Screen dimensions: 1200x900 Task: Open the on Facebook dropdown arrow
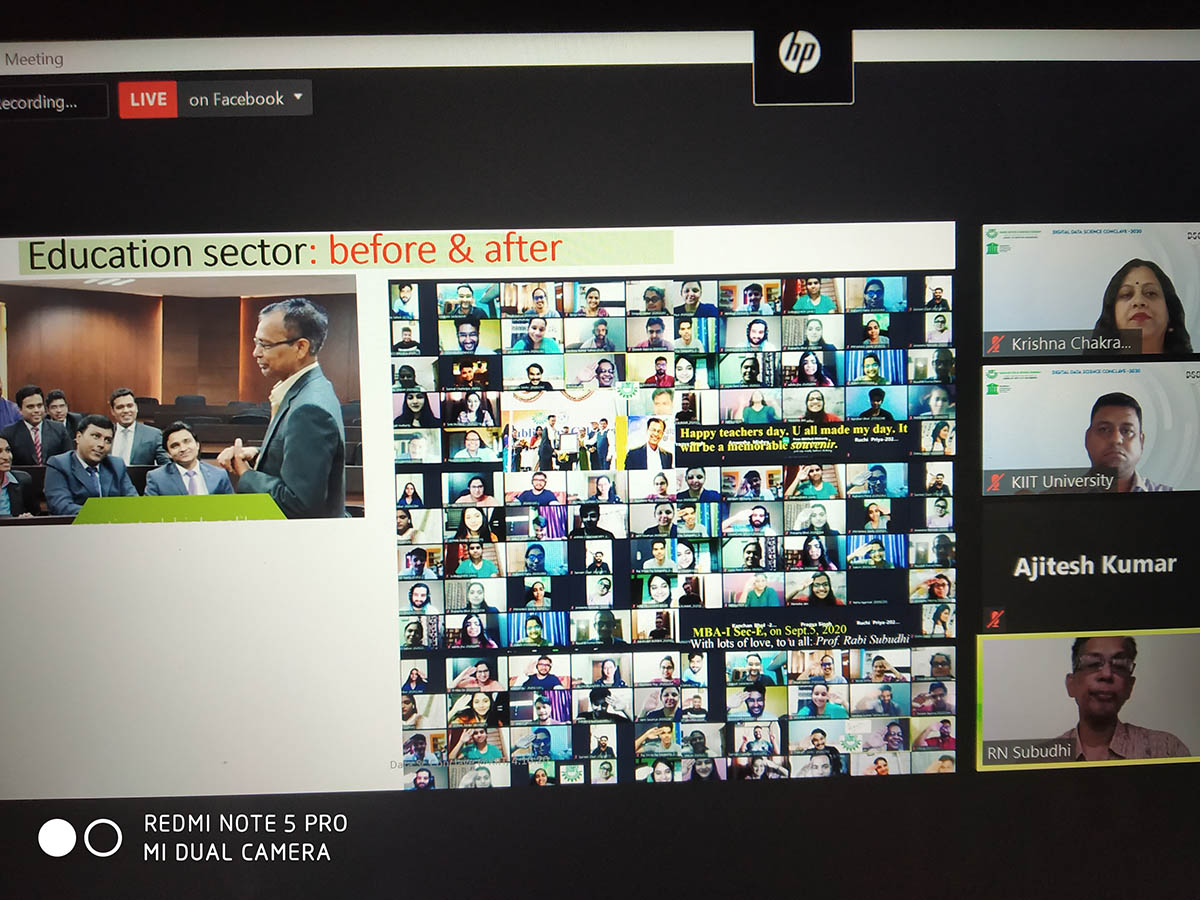[298, 98]
